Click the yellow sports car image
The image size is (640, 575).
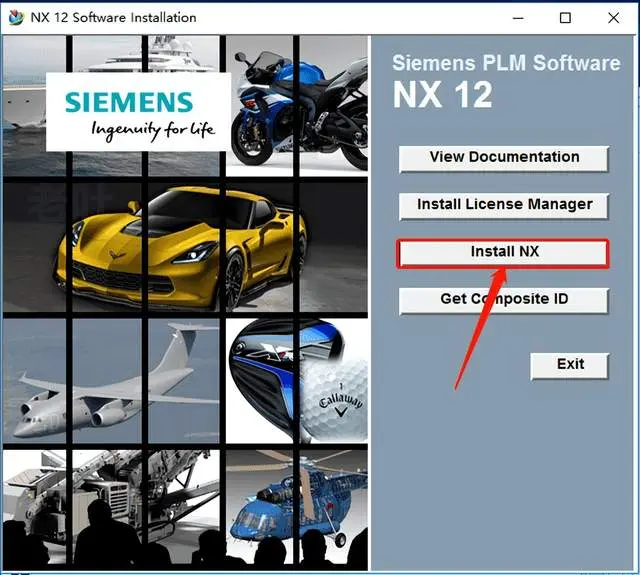pos(184,250)
